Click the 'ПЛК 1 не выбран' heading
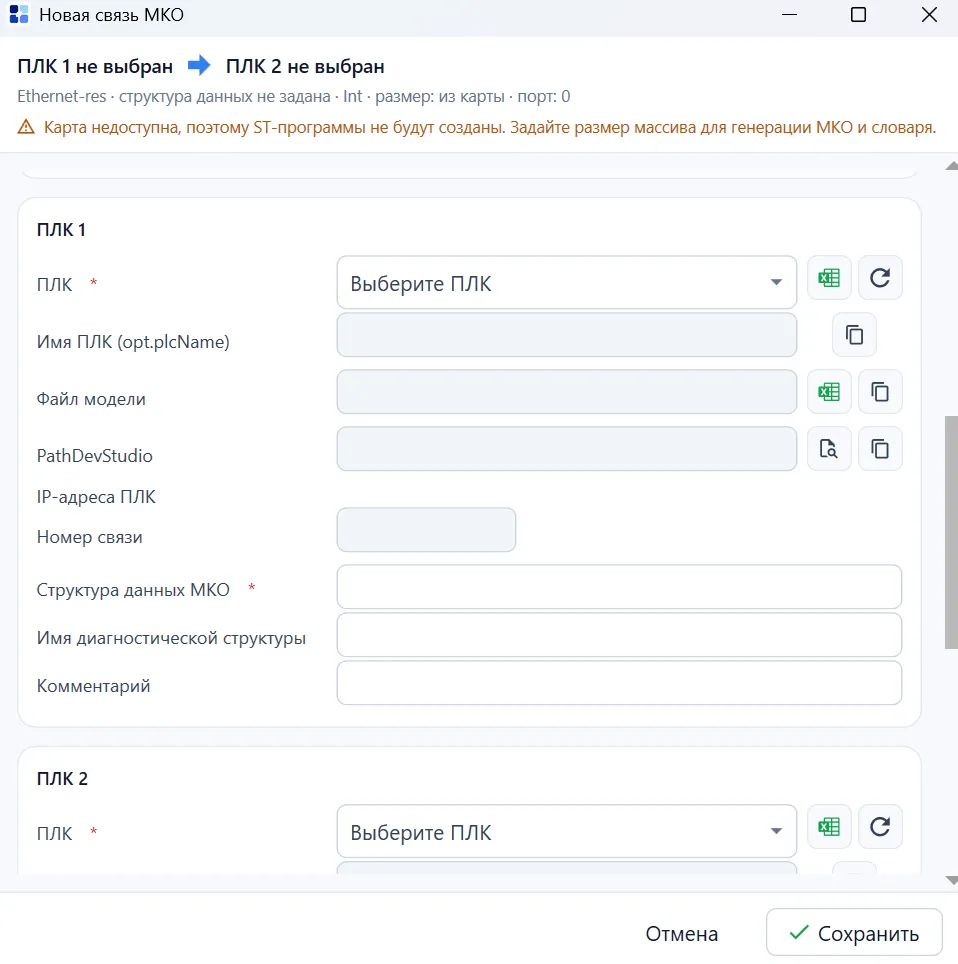This screenshot has height=964, width=958. click(x=95, y=66)
